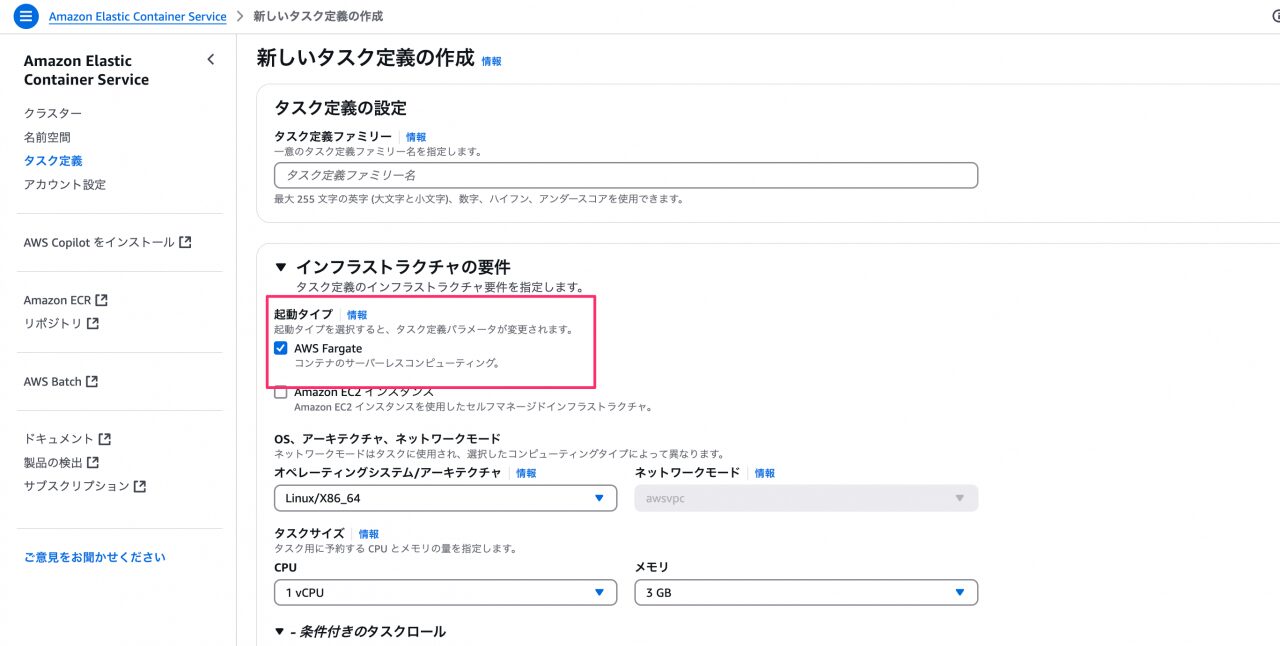Click external-link icon beside ドキュメント

pos(105,439)
